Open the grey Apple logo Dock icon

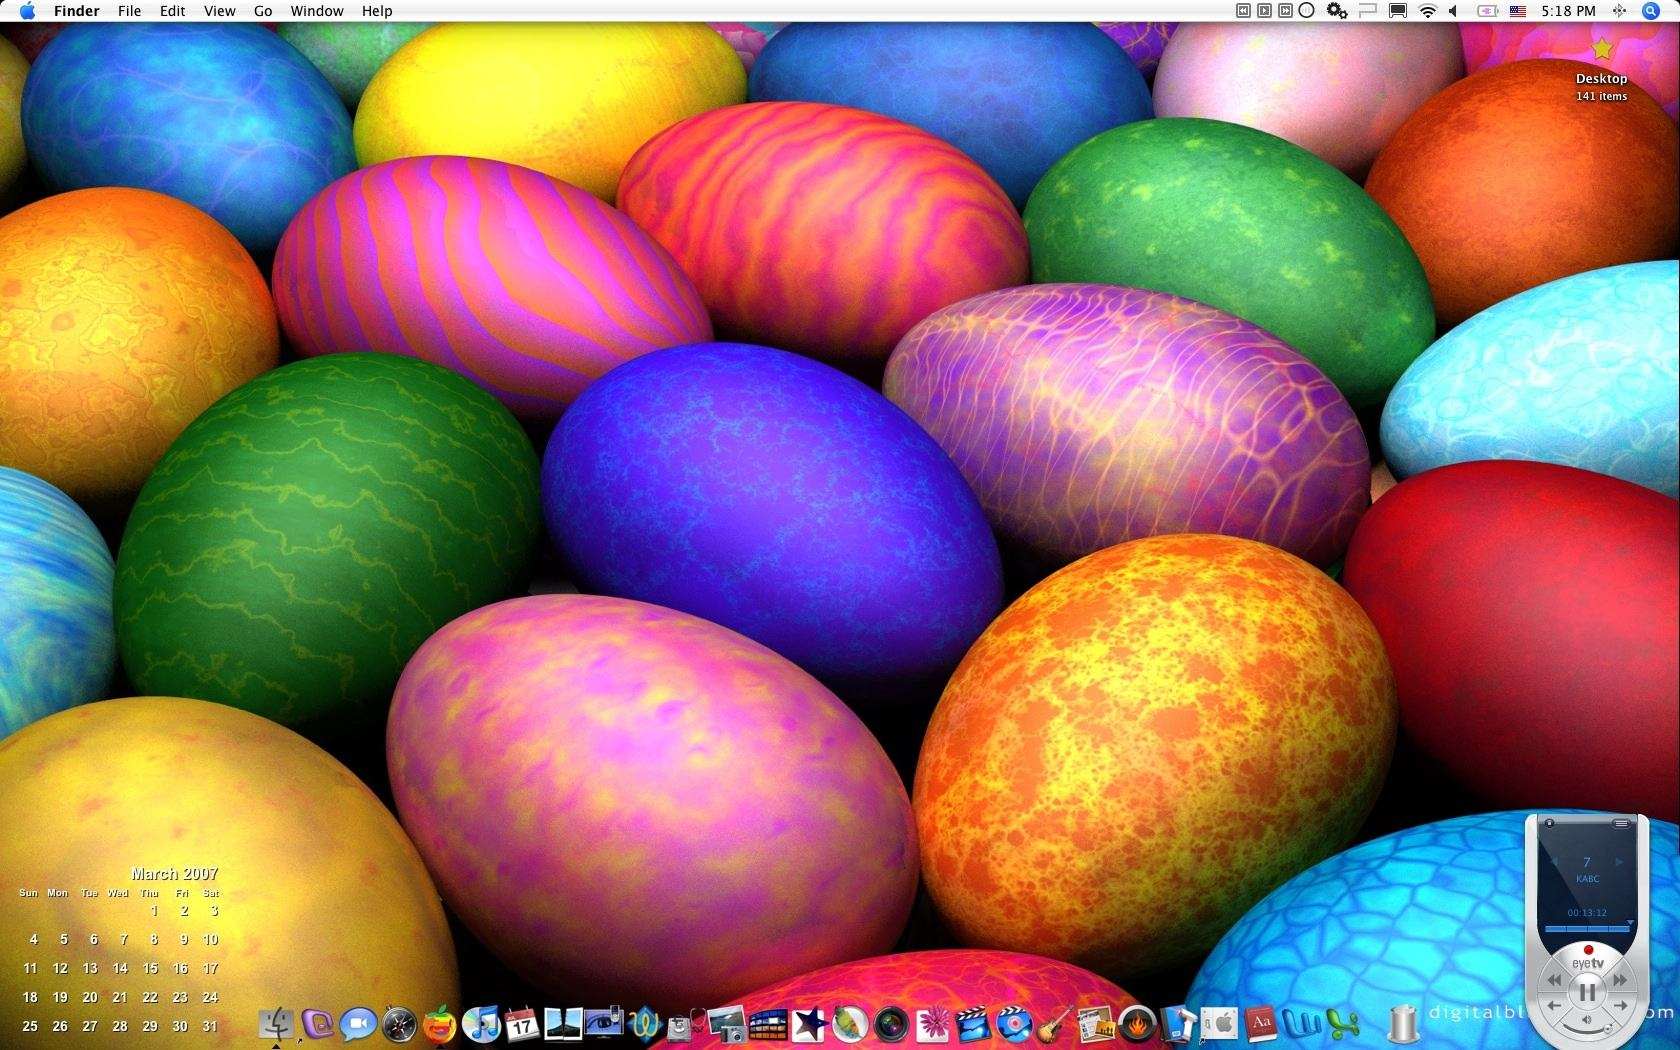[1219, 1023]
